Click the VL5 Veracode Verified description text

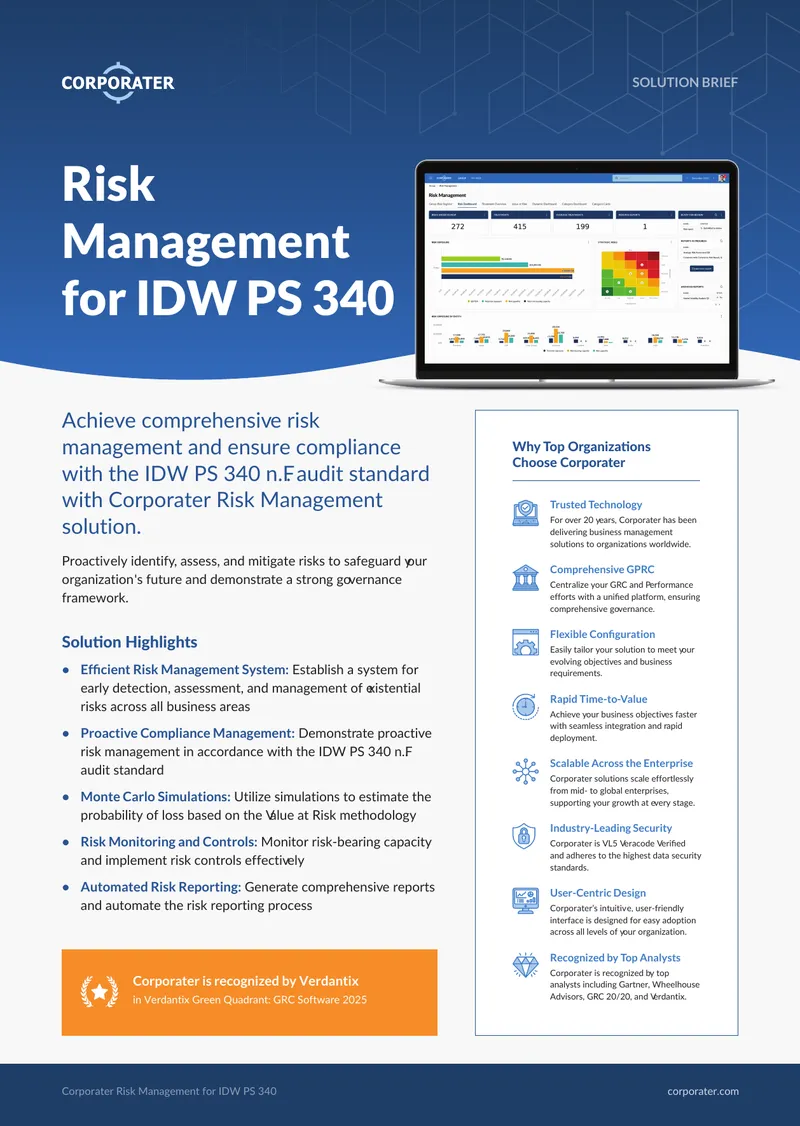[x=625, y=855]
